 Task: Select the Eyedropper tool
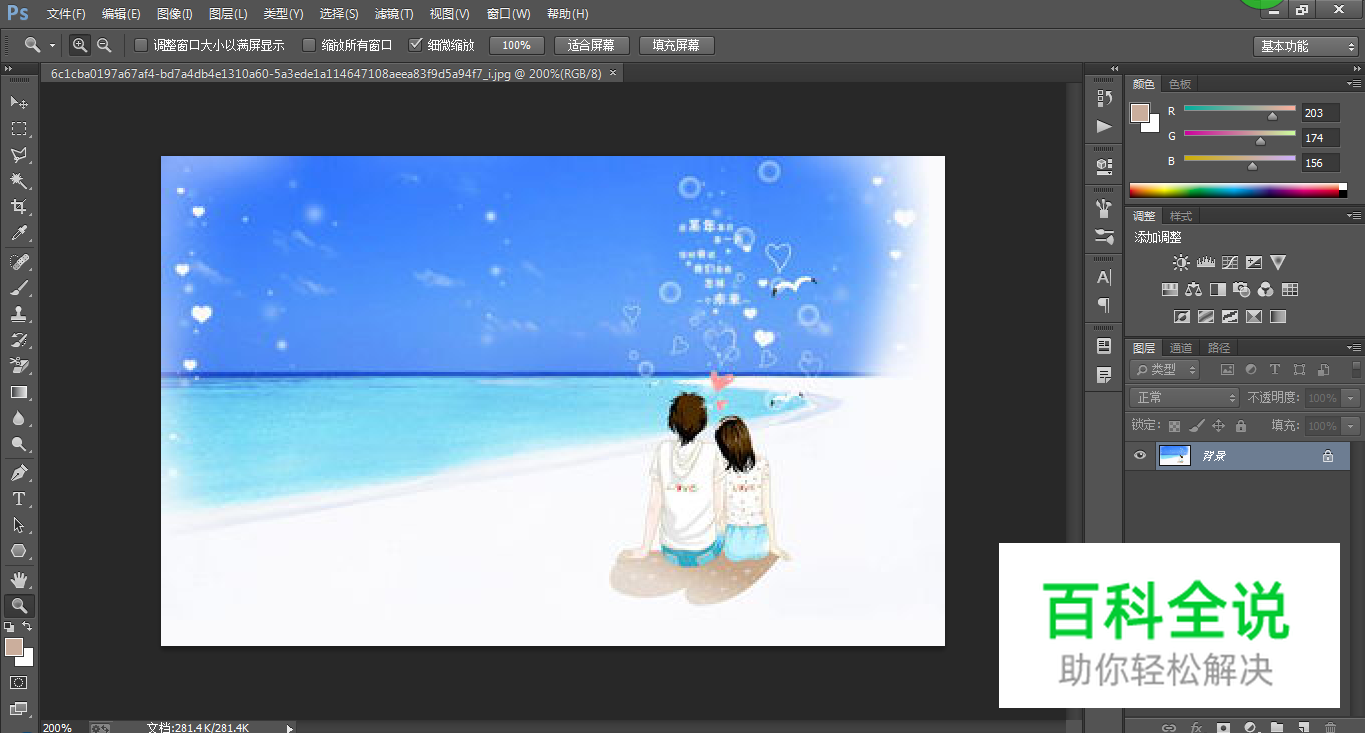click(x=19, y=233)
